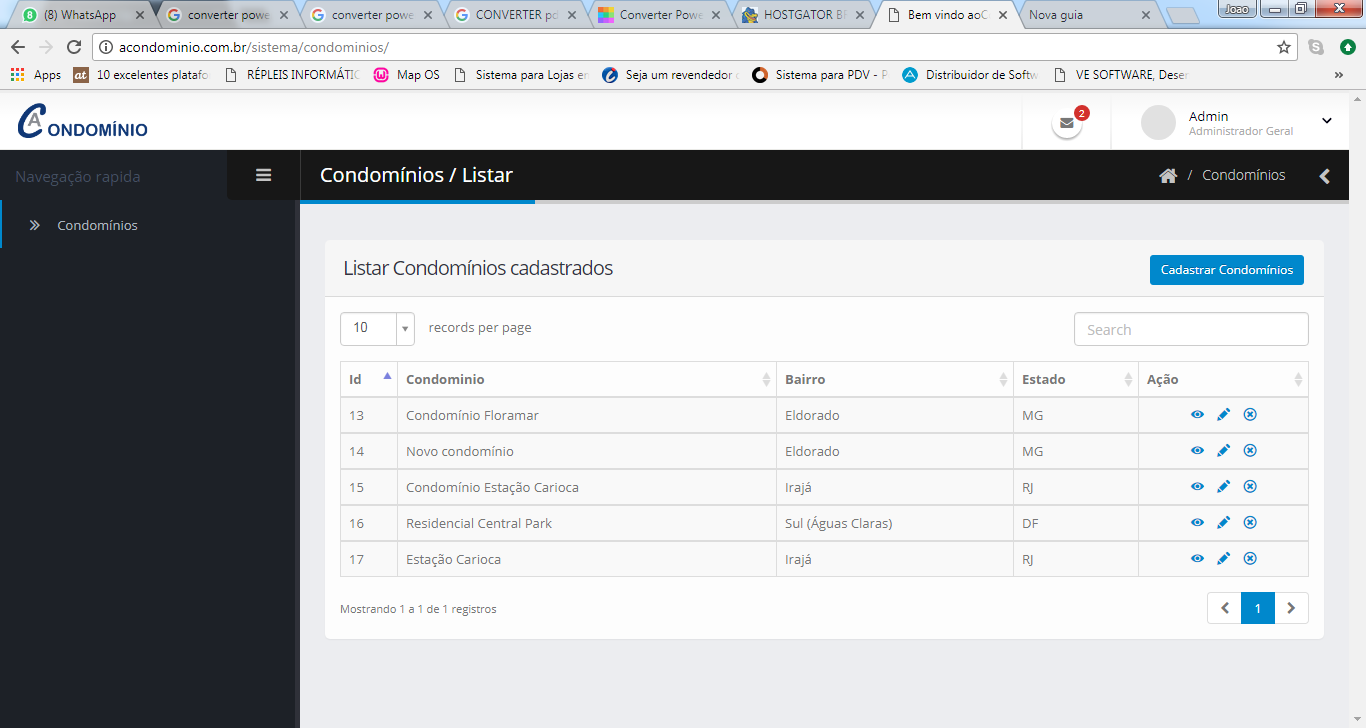Edit Residencial Central Park pencil icon

point(1223,523)
